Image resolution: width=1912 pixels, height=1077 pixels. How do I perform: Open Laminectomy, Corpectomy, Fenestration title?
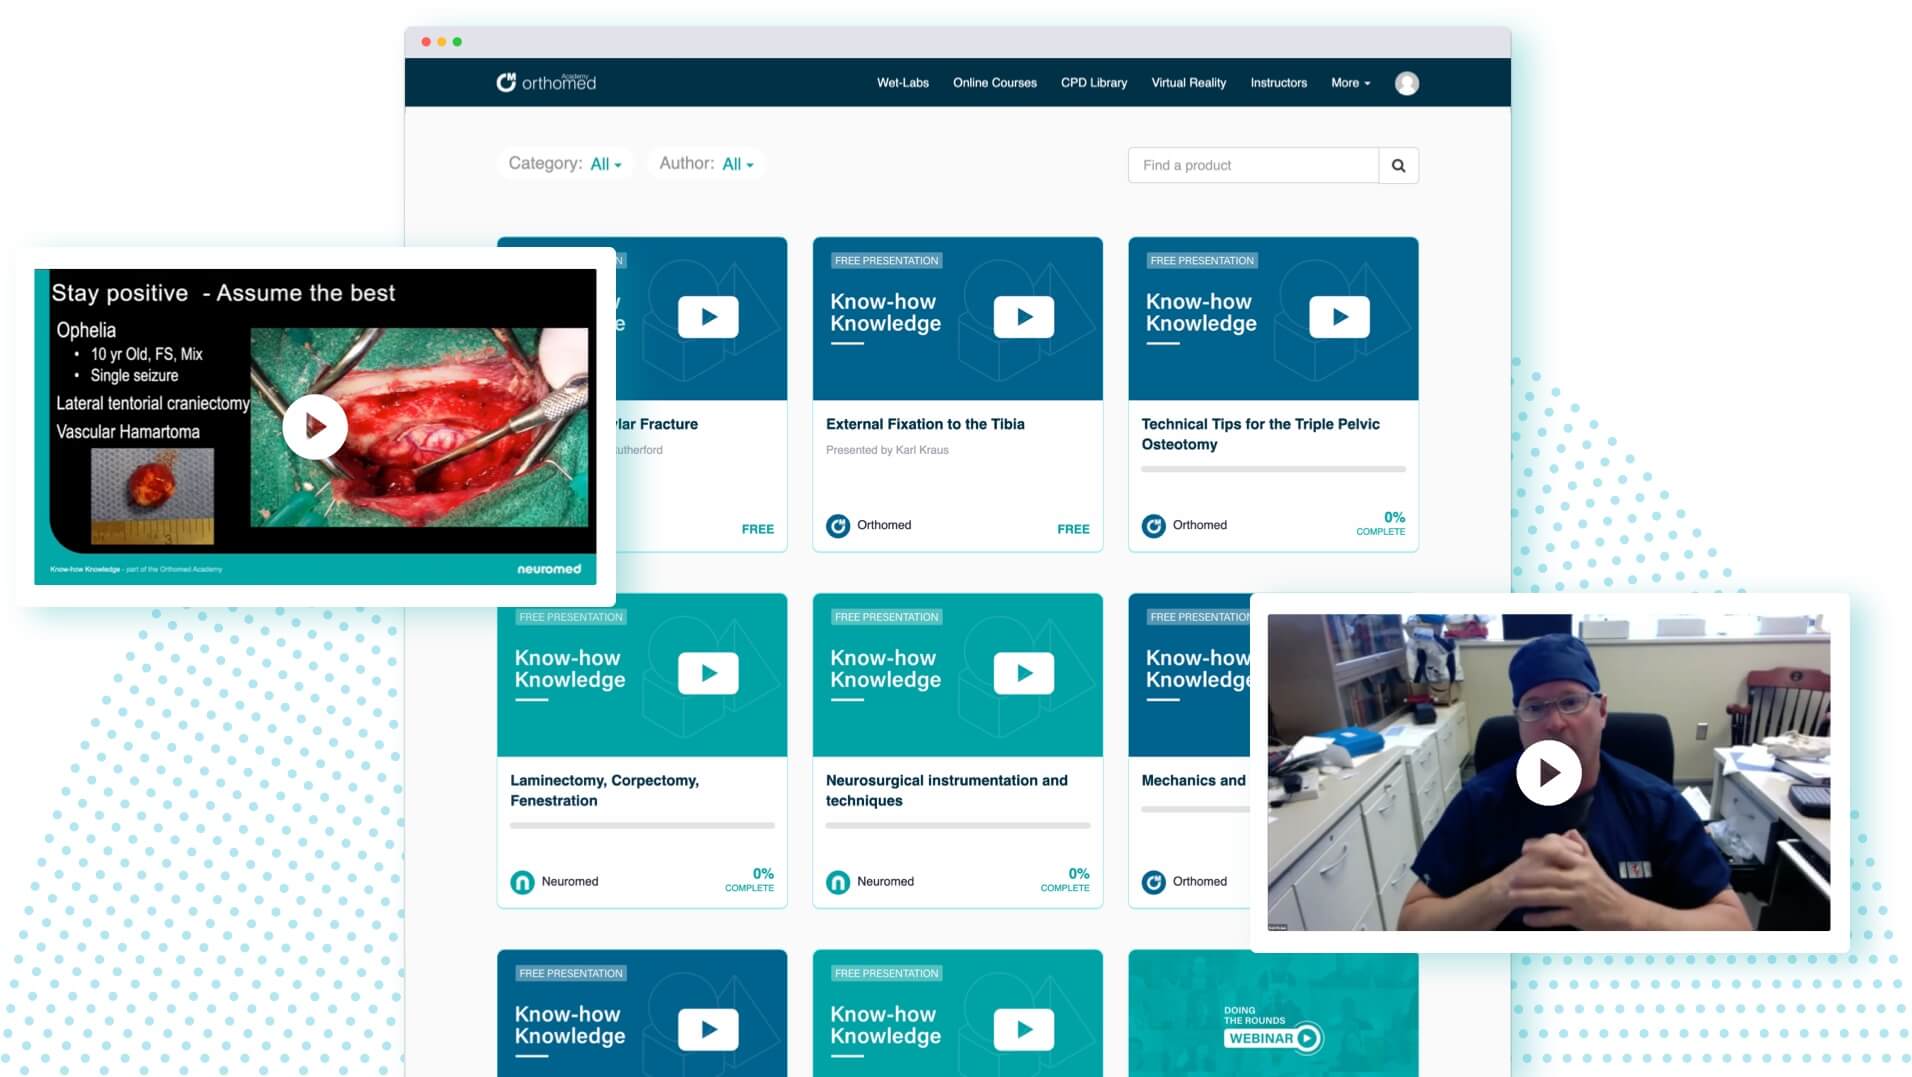(x=604, y=790)
